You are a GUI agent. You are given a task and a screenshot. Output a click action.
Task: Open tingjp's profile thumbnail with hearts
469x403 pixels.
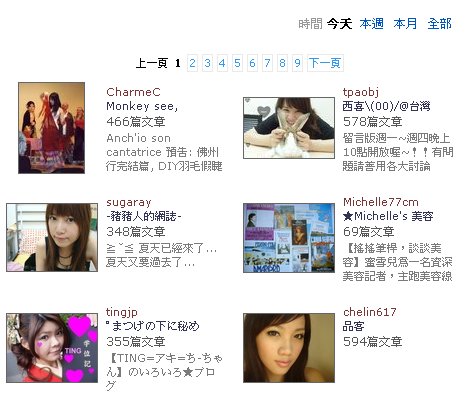click(x=52, y=348)
